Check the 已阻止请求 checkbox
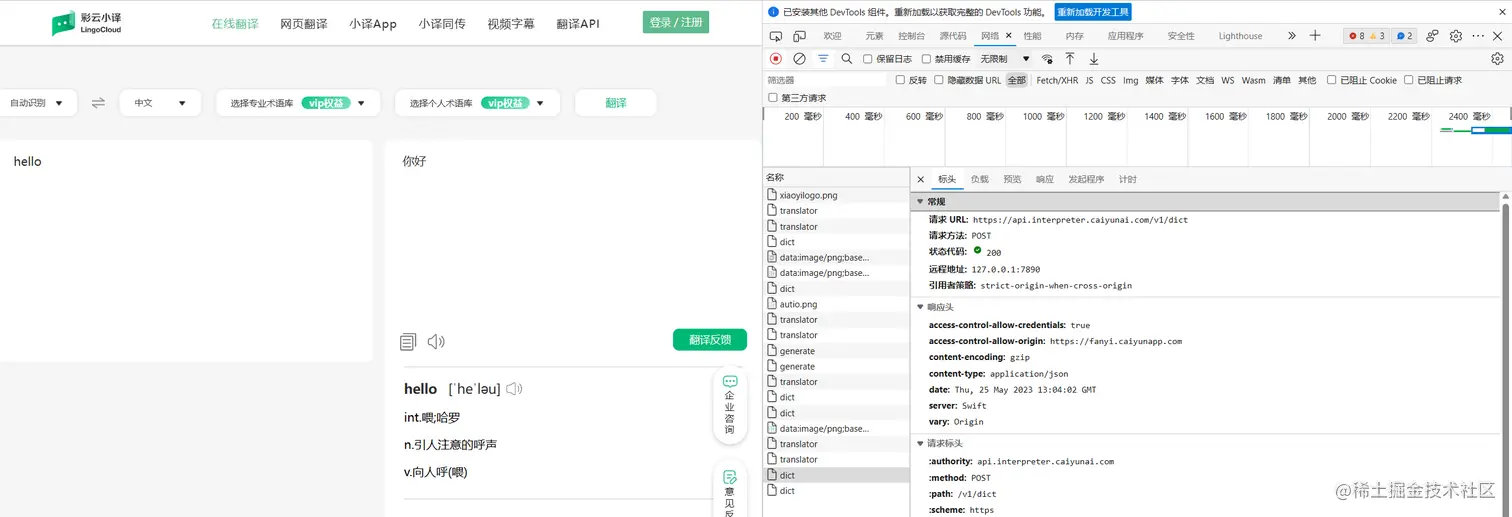The image size is (1512, 517). pyautogui.click(x=1409, y=80)
